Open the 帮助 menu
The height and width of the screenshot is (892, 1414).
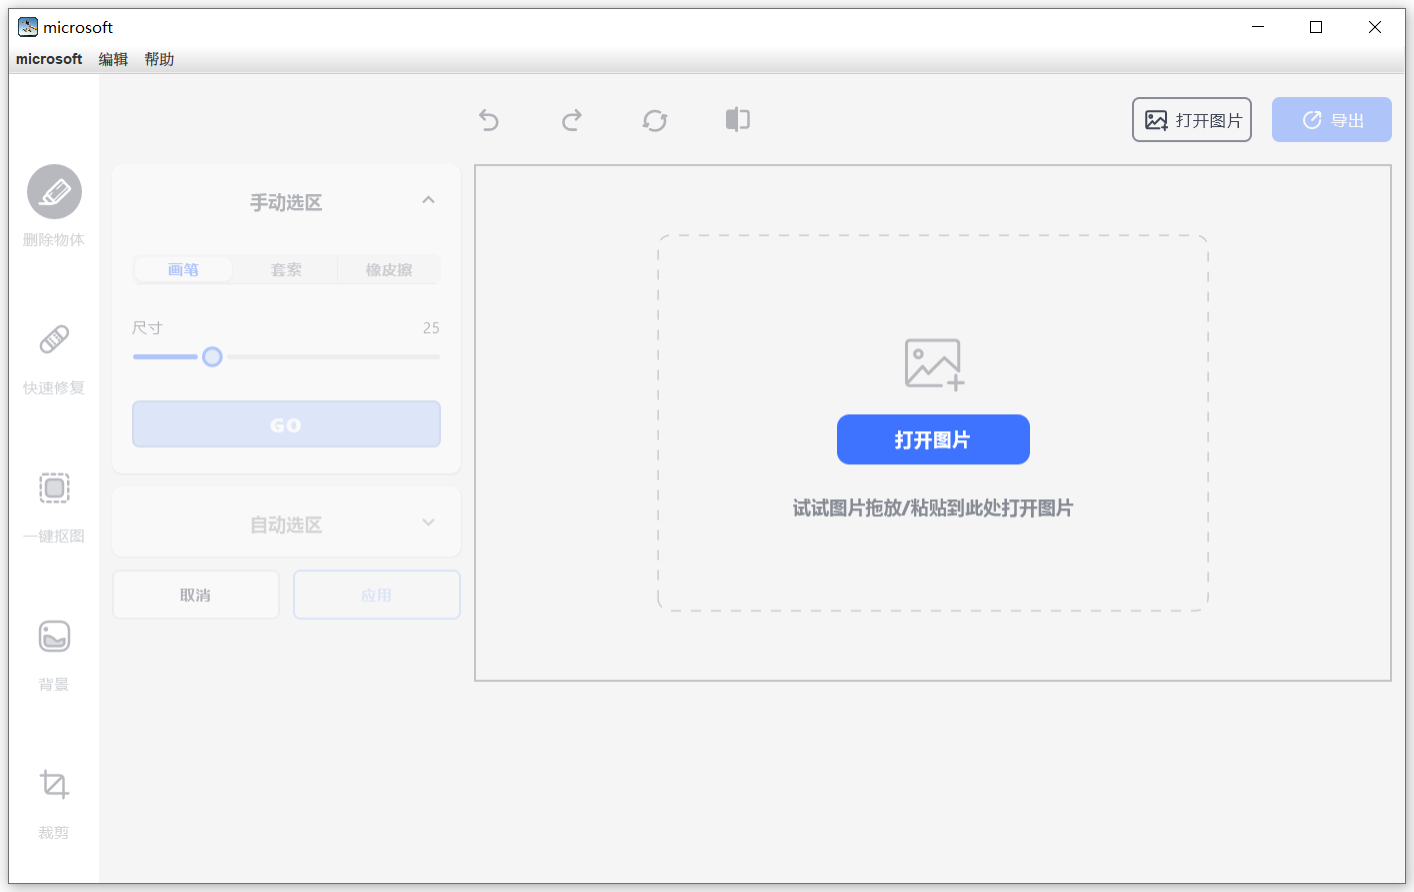click(159, 59)
